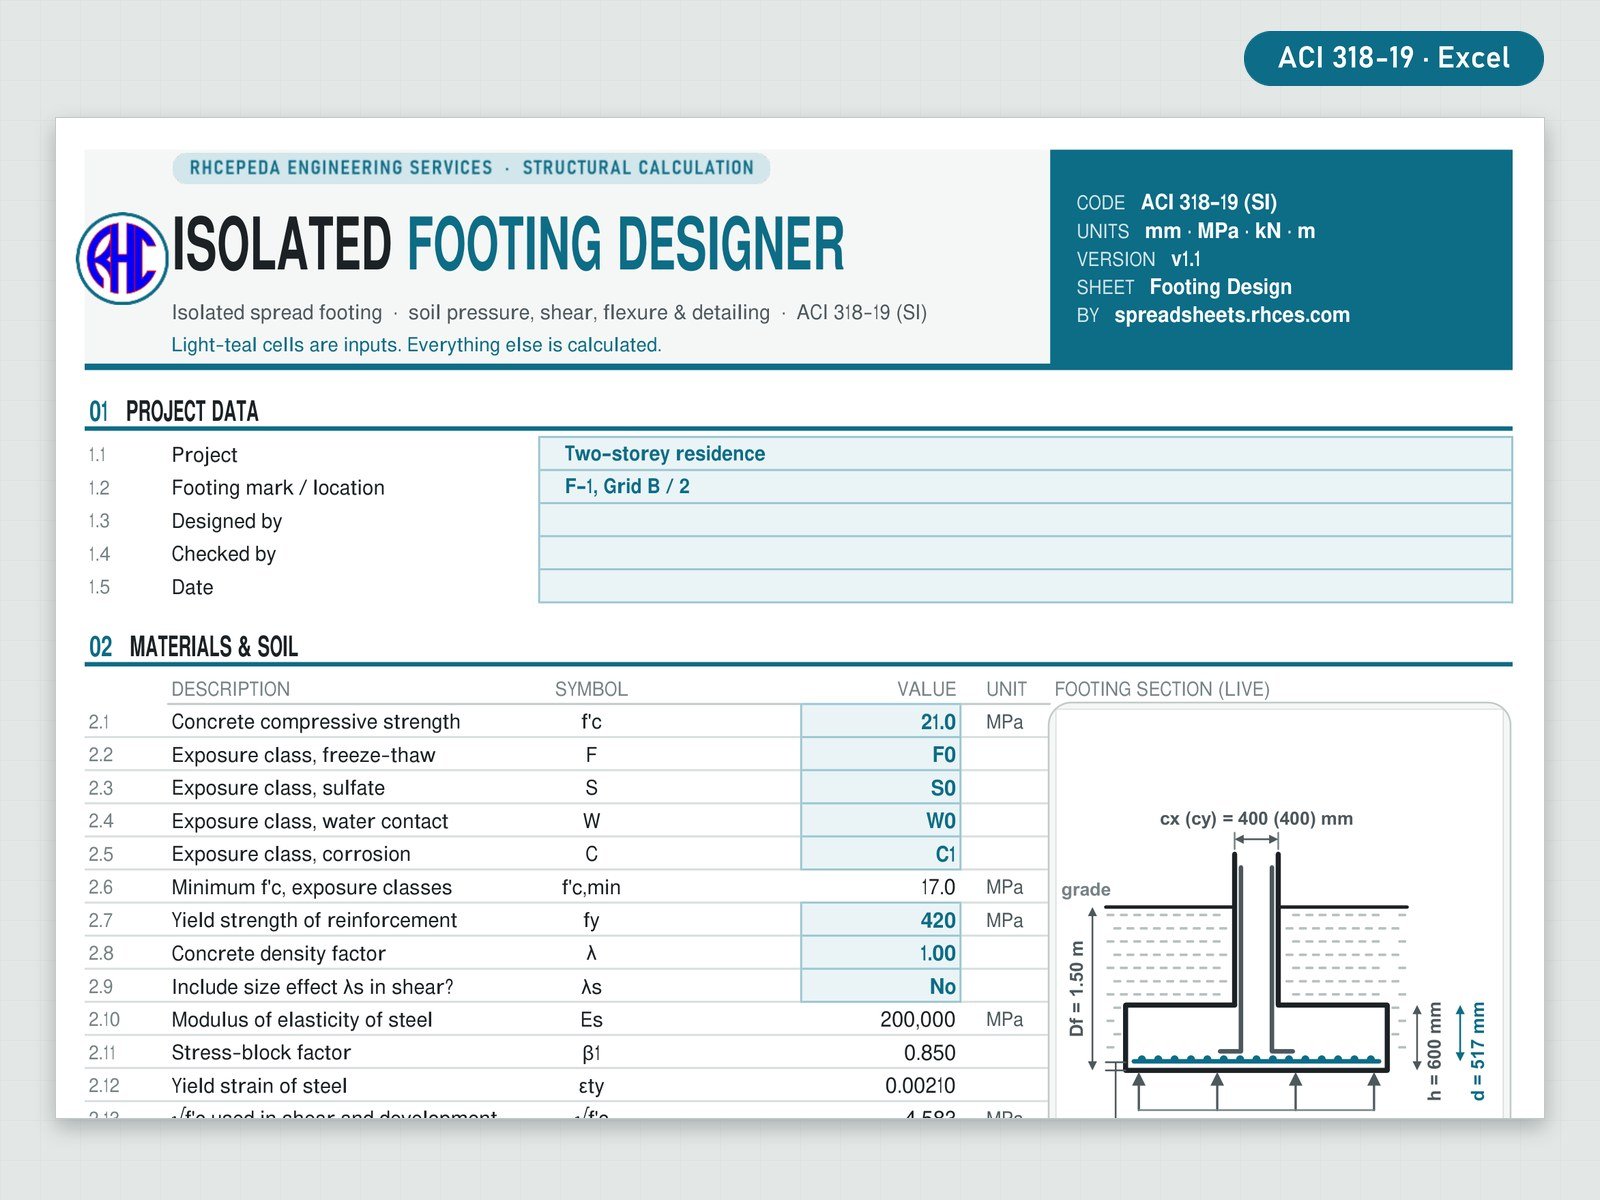Click the 17.0 minimum f'c value
This screenshot has height=1200, width=1600.
click(938, 887)
